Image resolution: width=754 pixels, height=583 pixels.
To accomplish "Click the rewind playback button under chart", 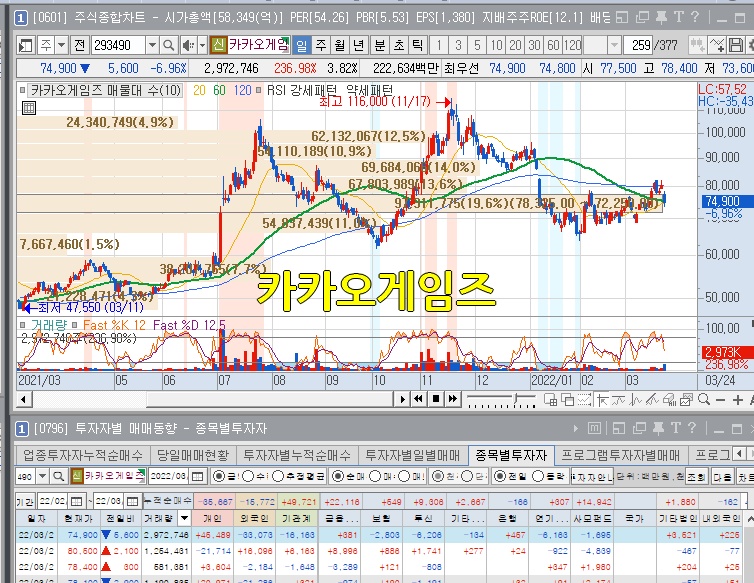I will tap(418, 399).
